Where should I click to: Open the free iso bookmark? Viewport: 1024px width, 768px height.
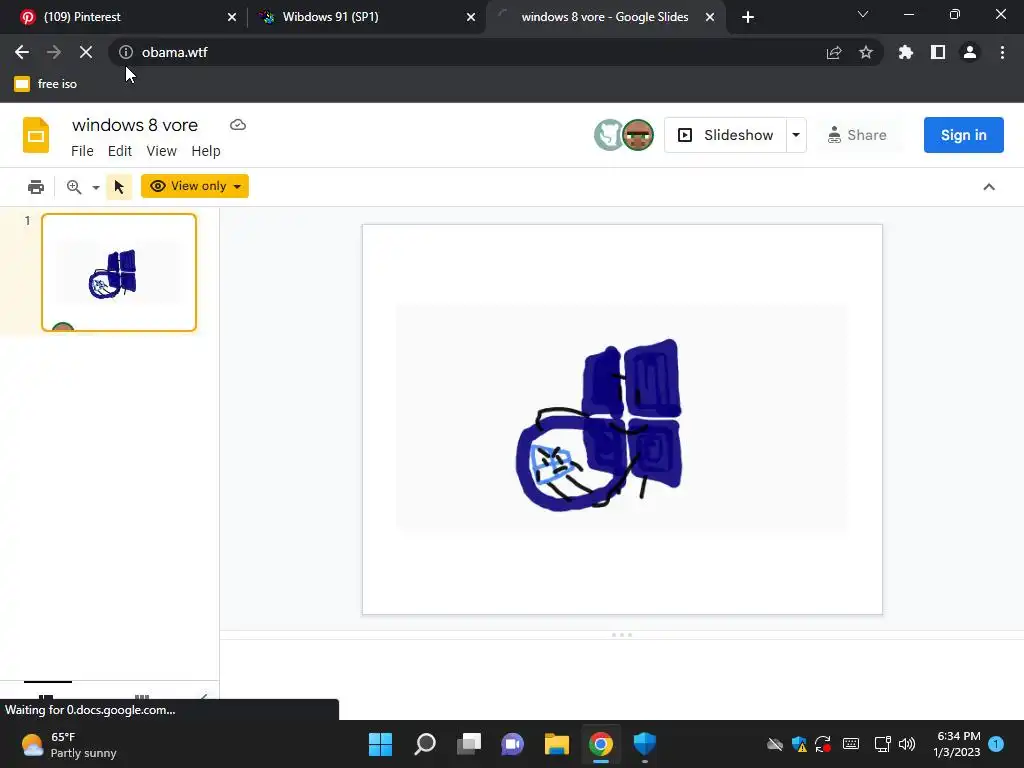pyautogui.click(x=46, y=84)
